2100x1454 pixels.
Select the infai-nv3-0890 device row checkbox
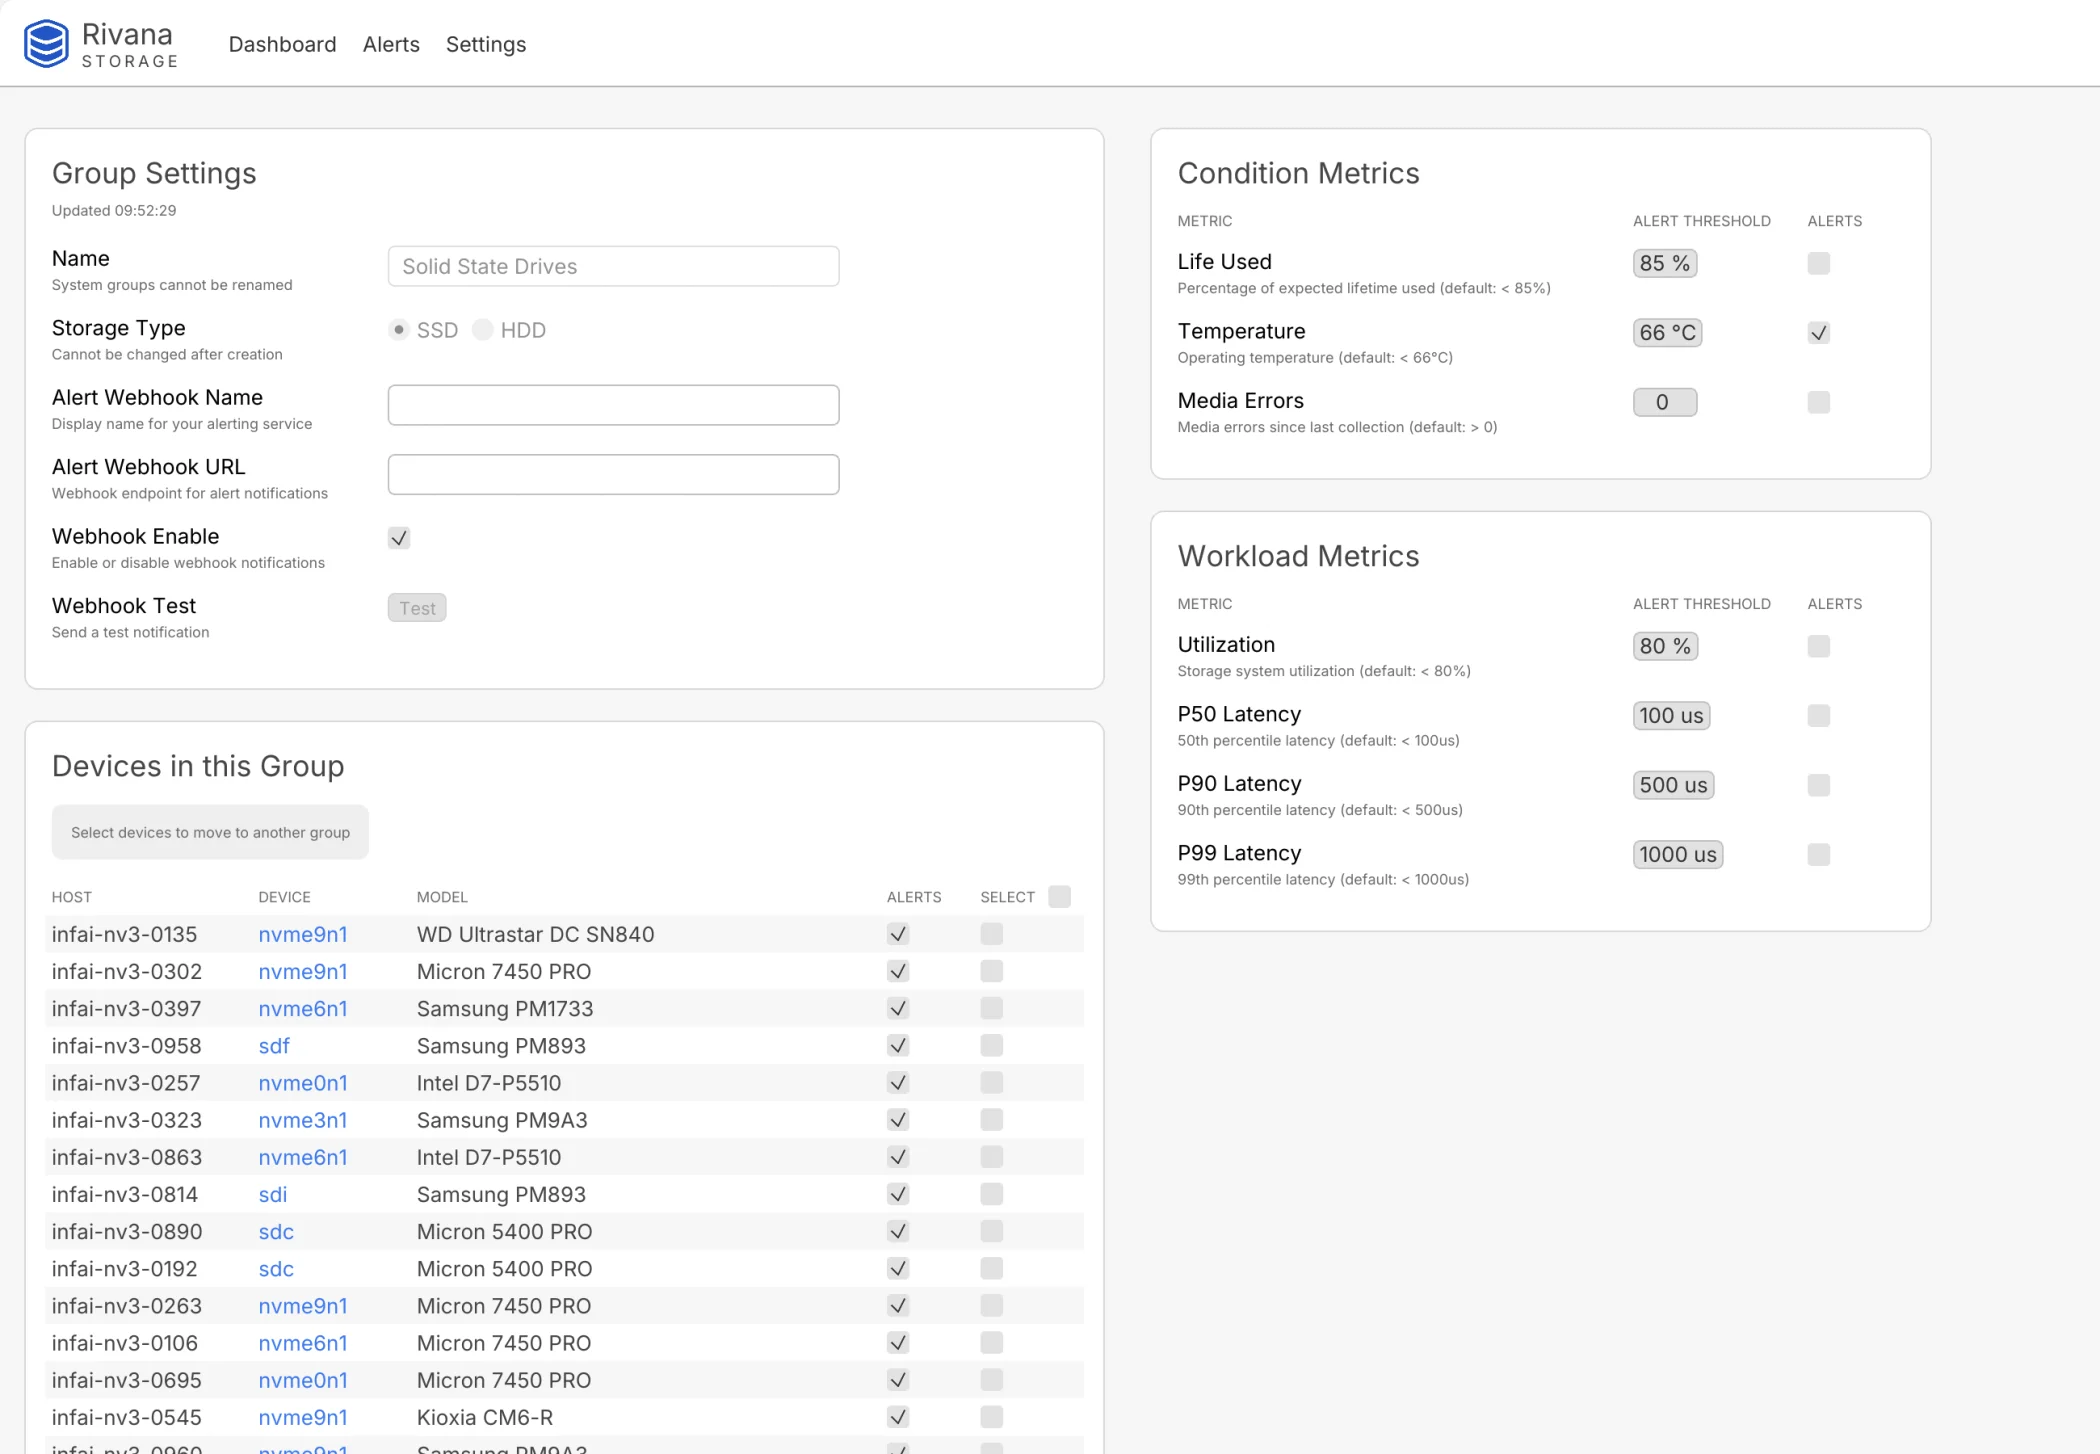[992, 1231]
